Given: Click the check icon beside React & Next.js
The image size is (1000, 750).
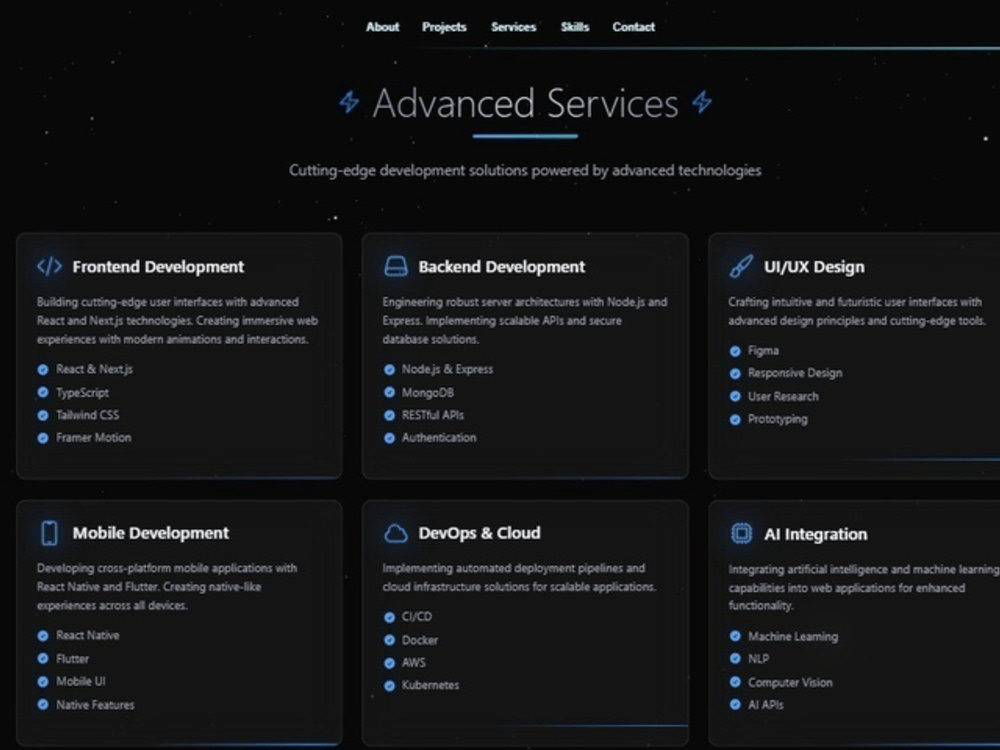Looking at the screenshot, I should (x=43, y=369).
